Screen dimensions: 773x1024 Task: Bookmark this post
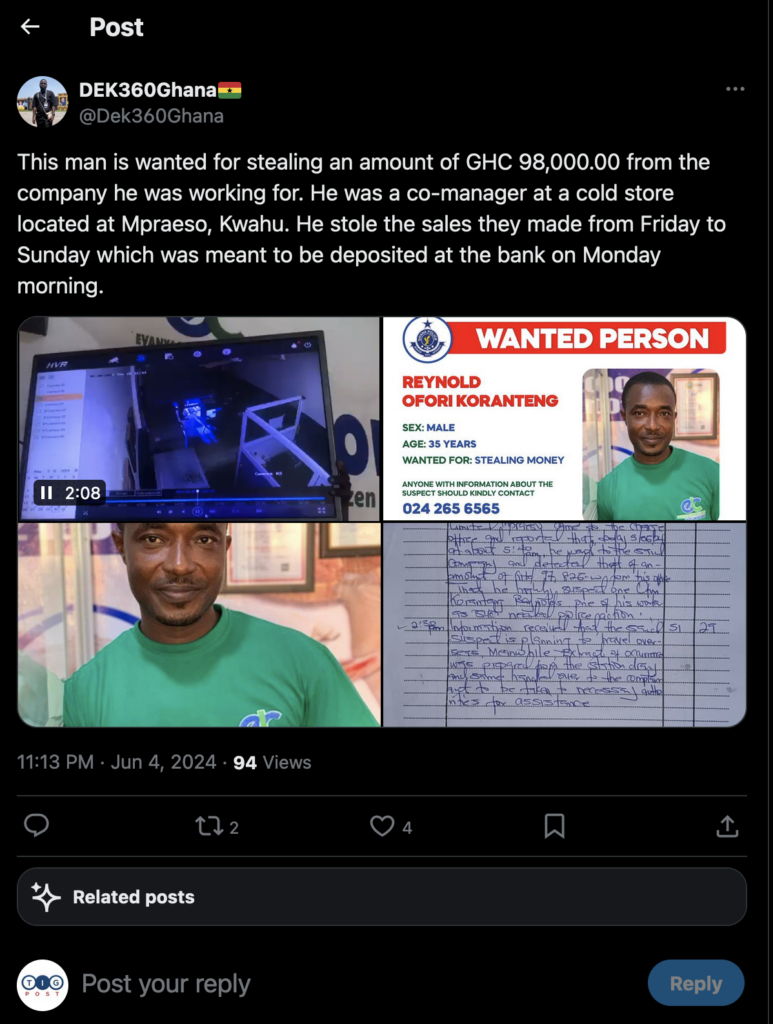554,826
